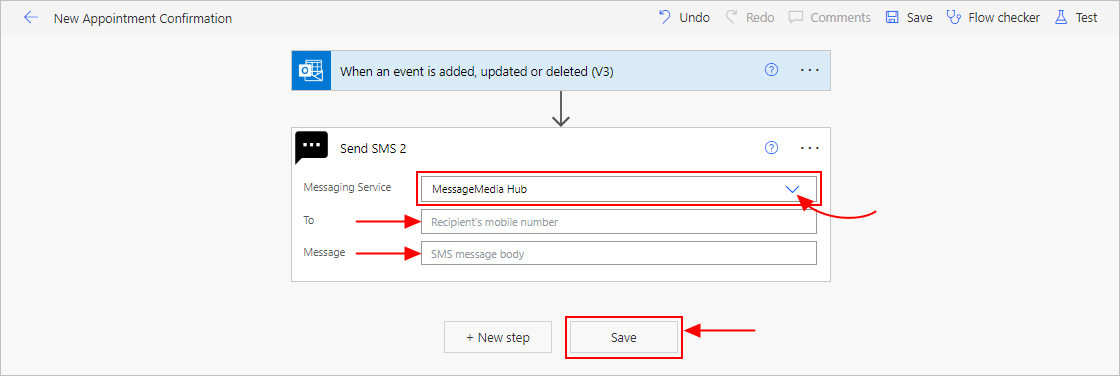Open help for the event trigger step
The width and height of the screenshot is (1120, 376).
click(771, 70)
